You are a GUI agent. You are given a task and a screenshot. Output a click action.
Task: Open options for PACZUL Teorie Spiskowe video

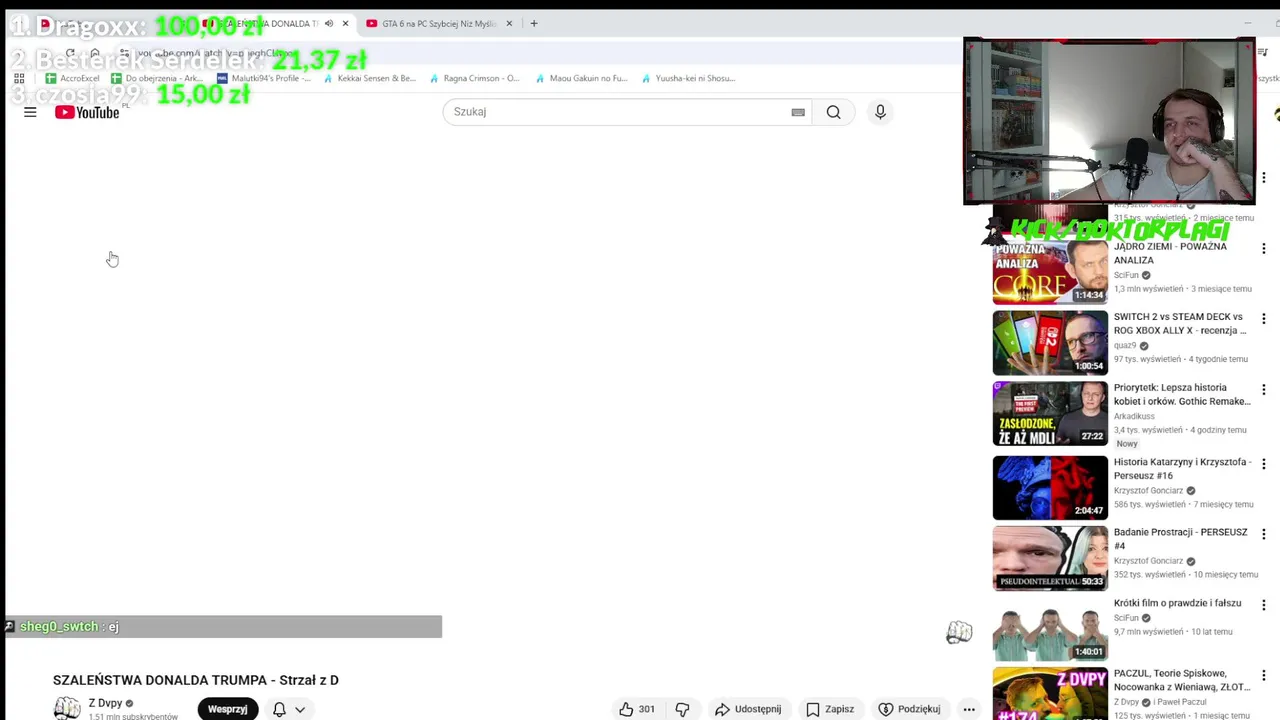coord(1263,675)
